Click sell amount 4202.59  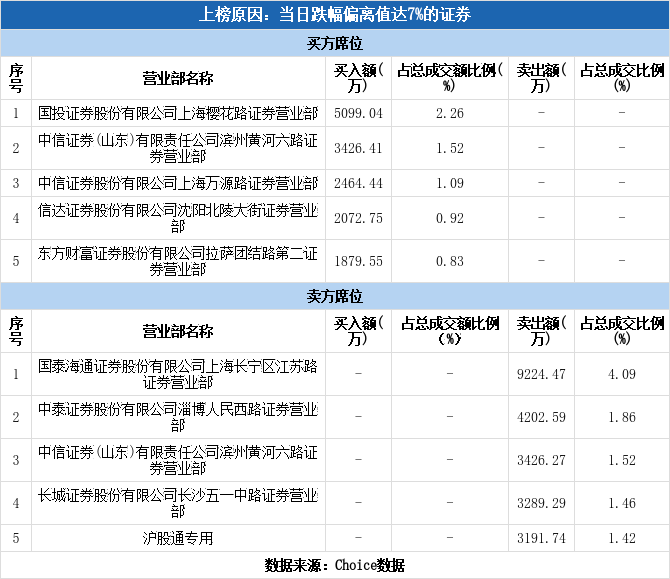541,417
